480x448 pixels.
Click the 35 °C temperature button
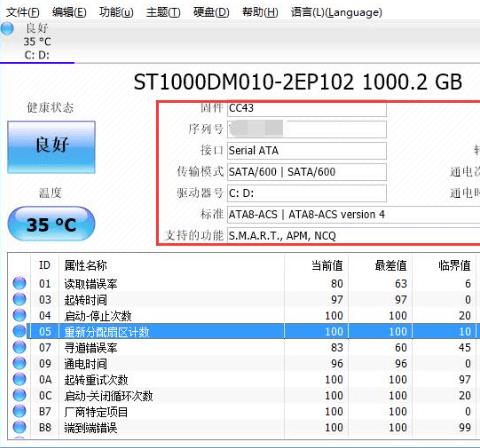pos(51,224)
